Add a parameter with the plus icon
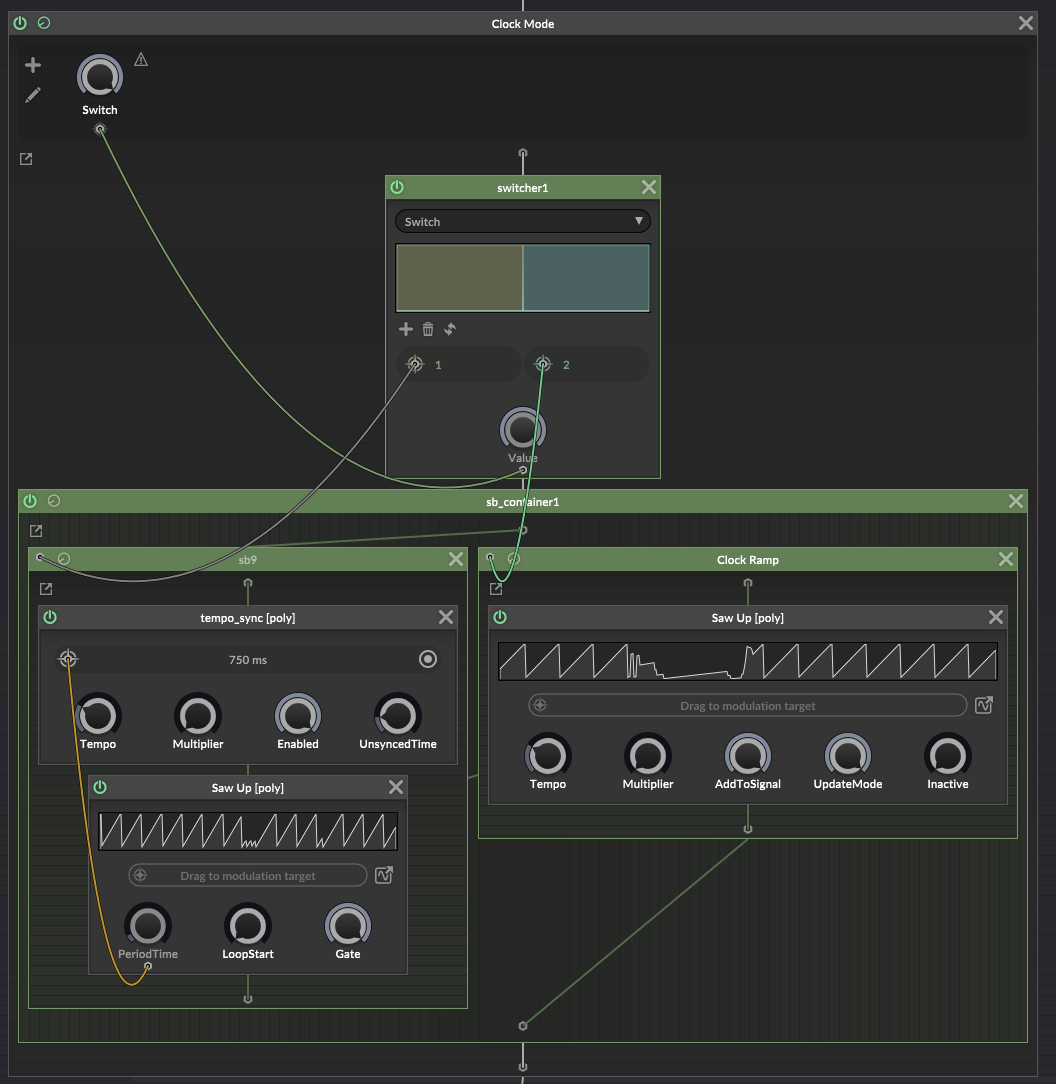Image resolution: width=1056 pixels, height=1084 pixels. [33, 65]
